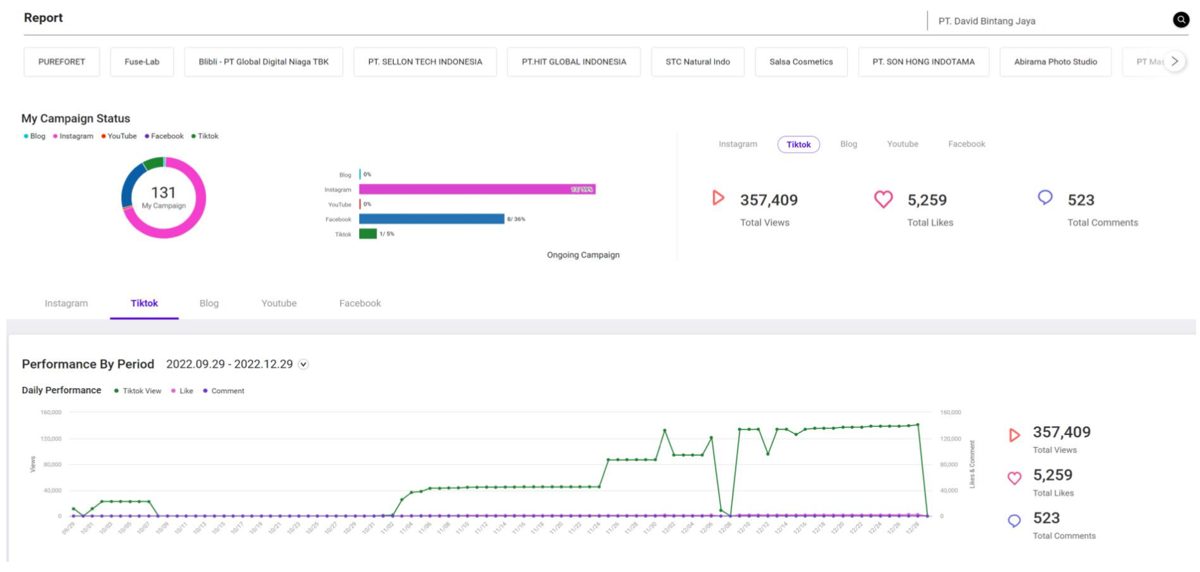Select STC Natural Indo brand

(x=698, y=62)
